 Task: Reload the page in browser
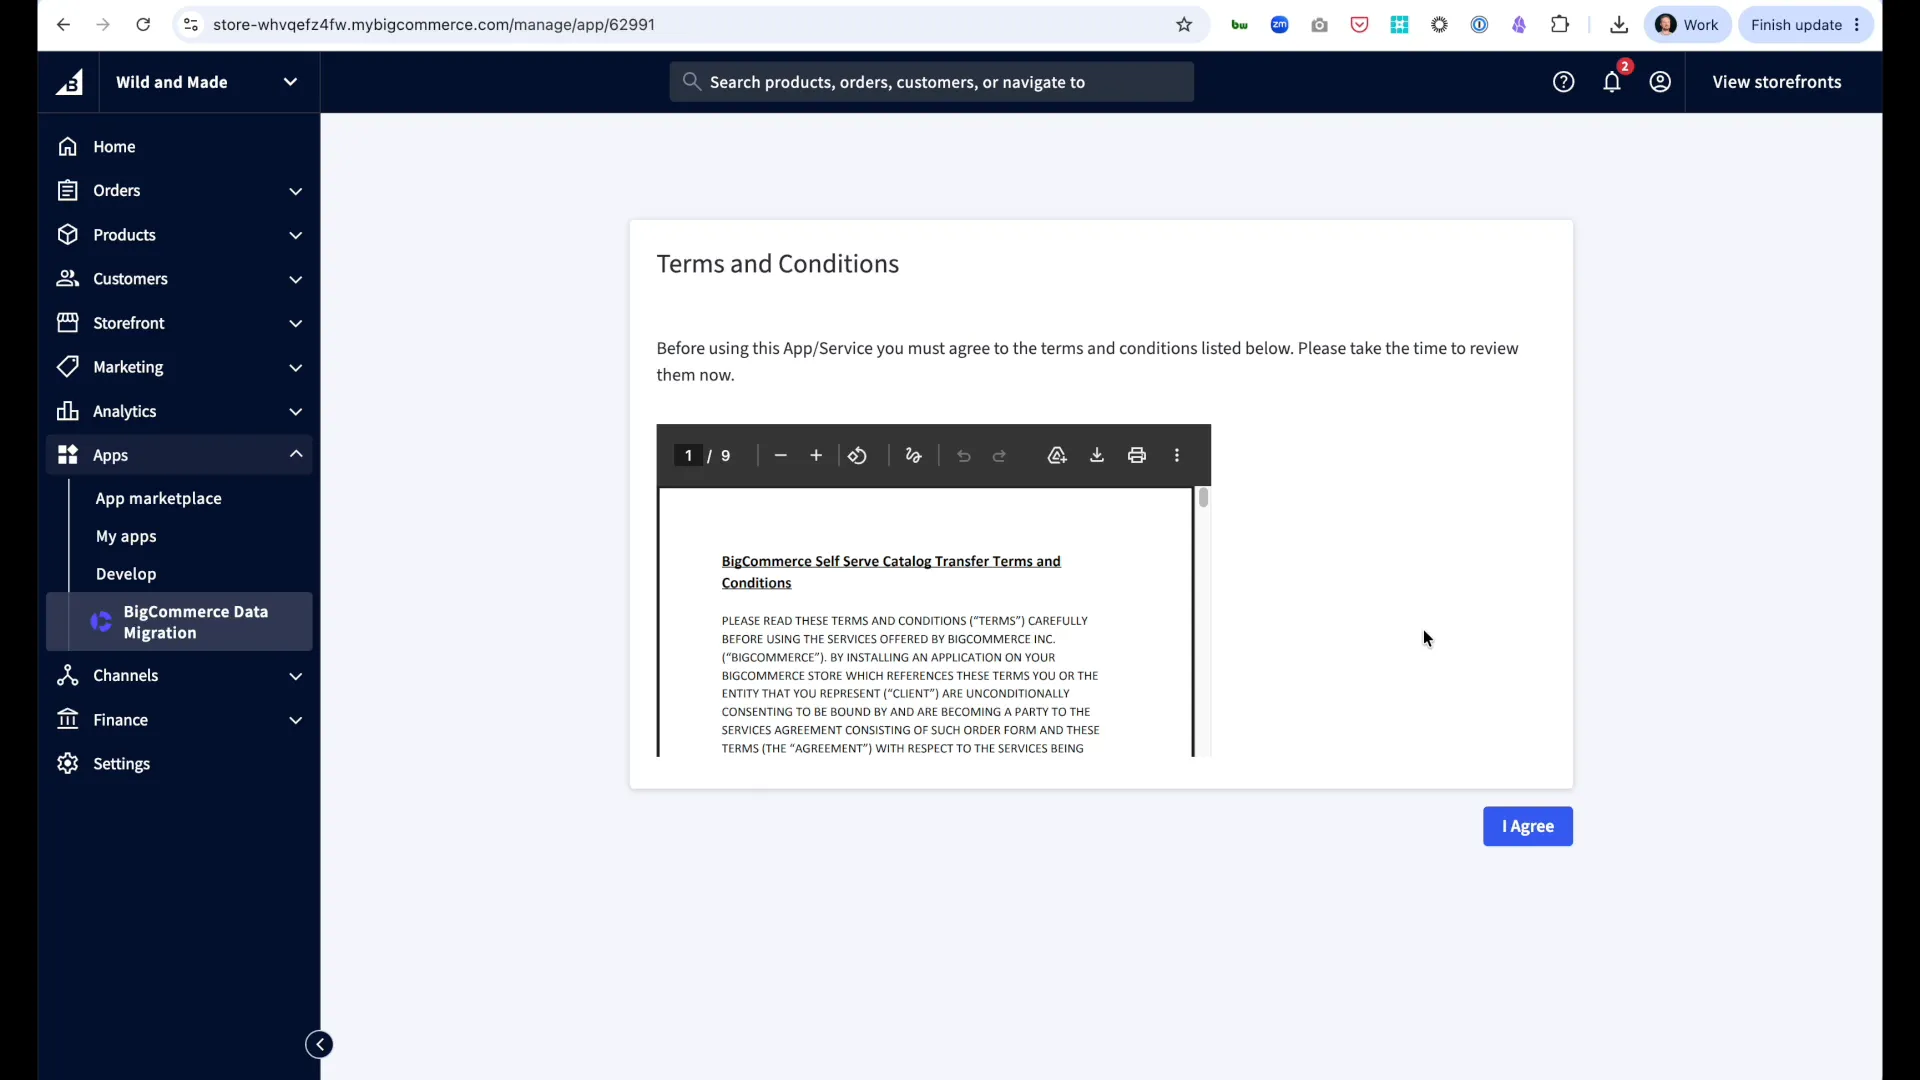pyautogui.click(x=143, y=25)
